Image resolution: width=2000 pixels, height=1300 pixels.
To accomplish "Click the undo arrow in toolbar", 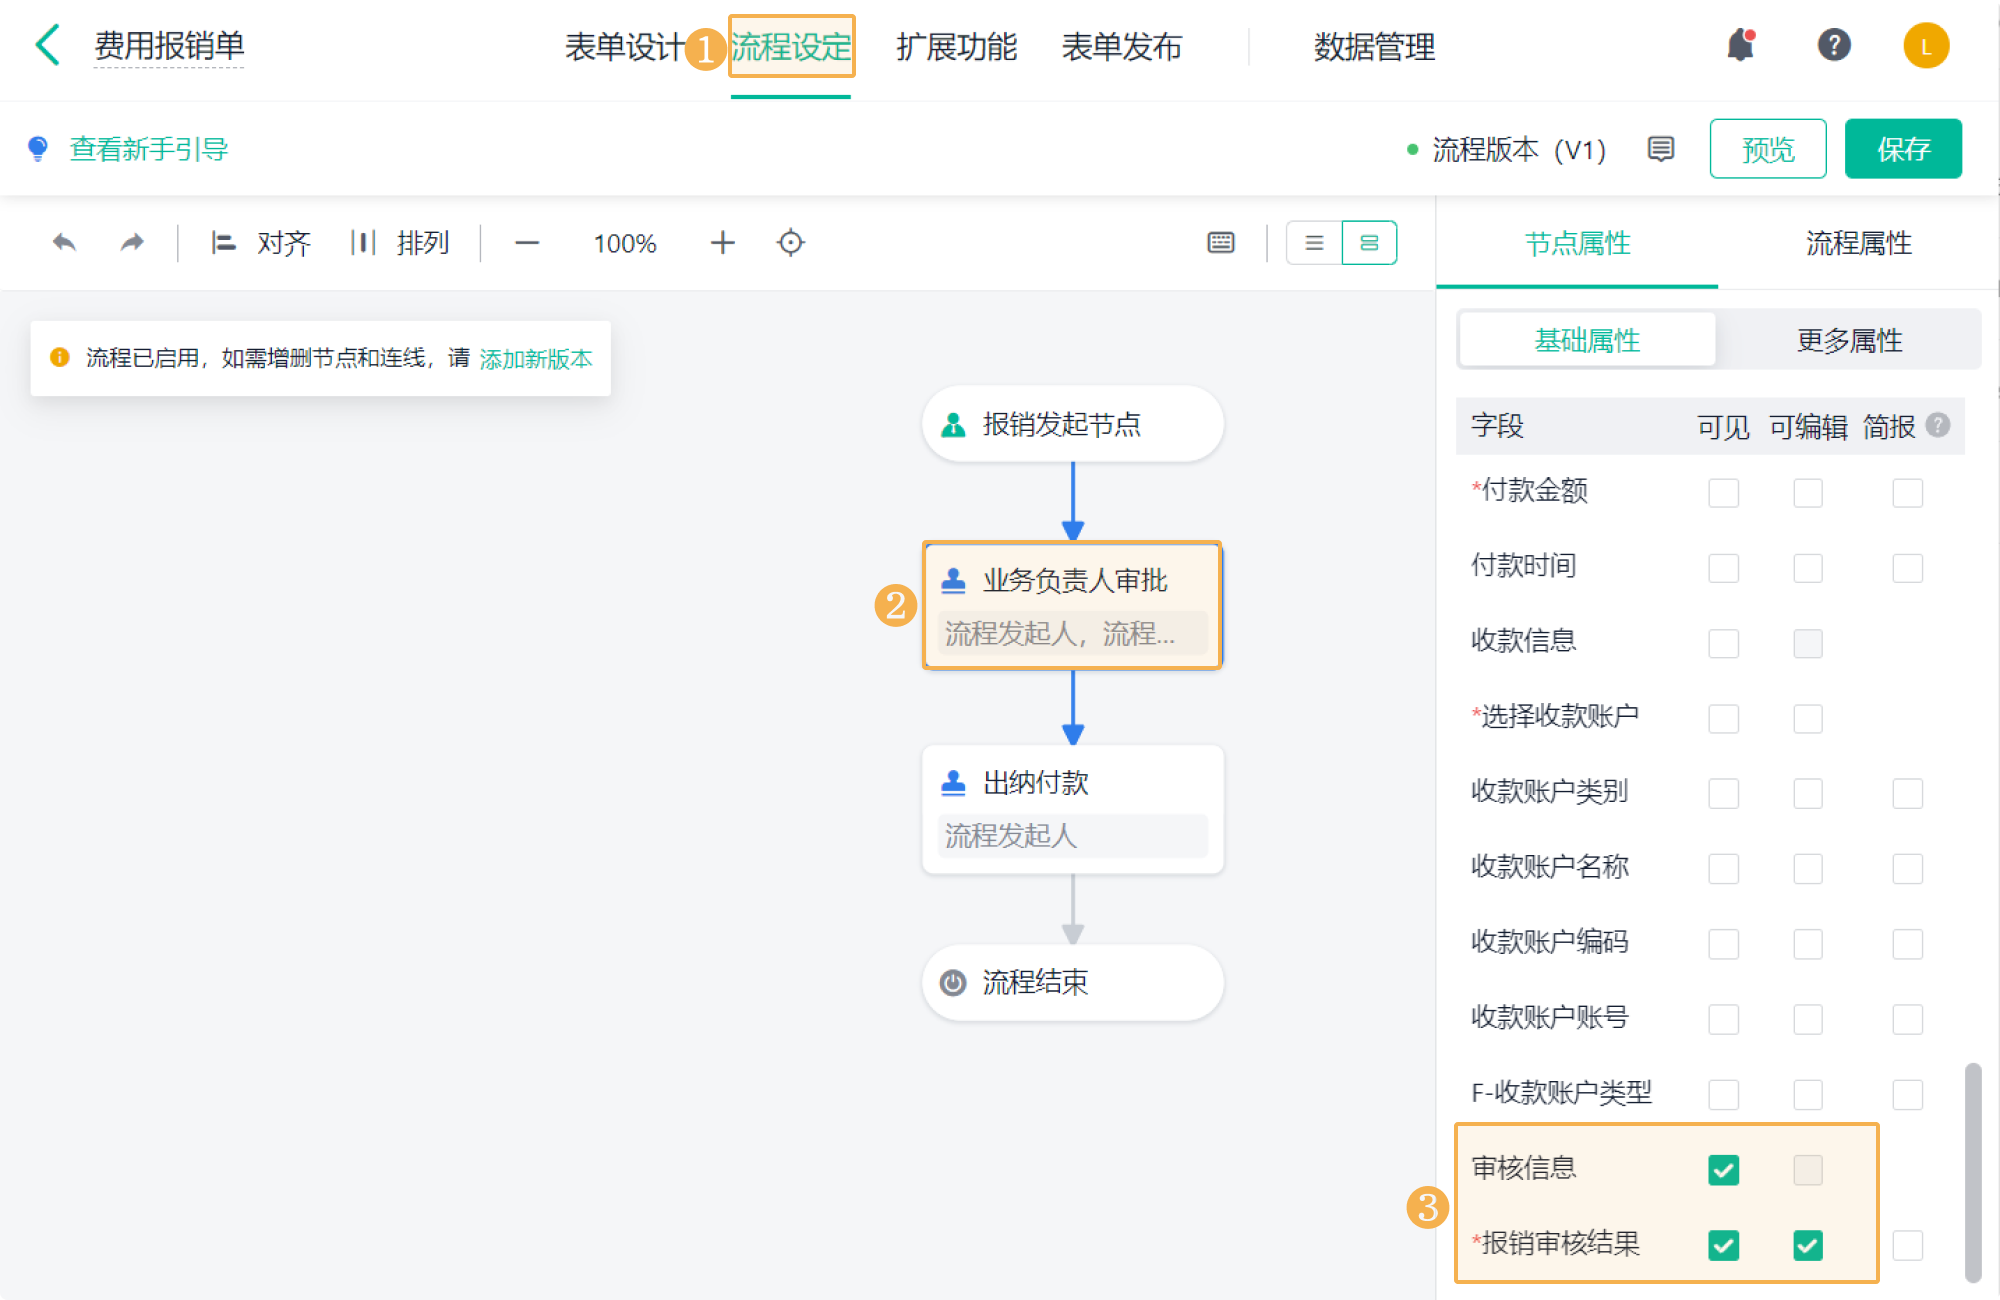I will click(64, 243).
